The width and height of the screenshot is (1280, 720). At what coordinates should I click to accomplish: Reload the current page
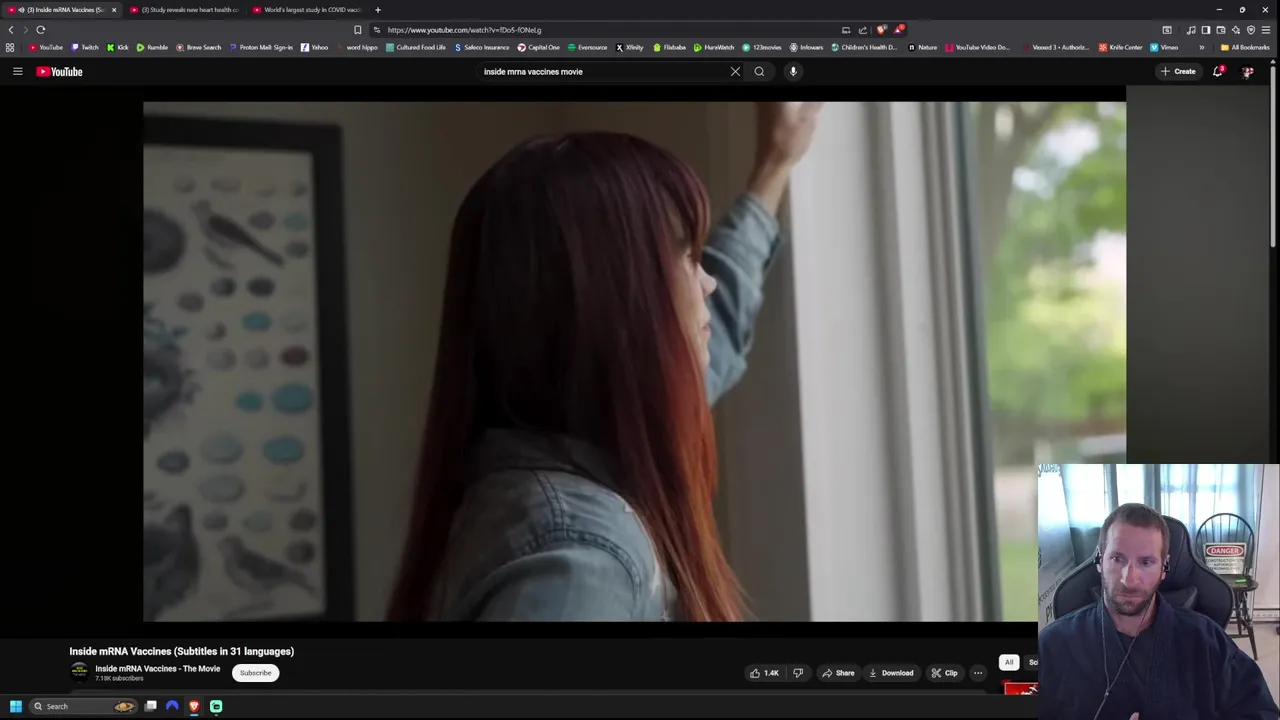pyautogui.click(x=41, y=30)
